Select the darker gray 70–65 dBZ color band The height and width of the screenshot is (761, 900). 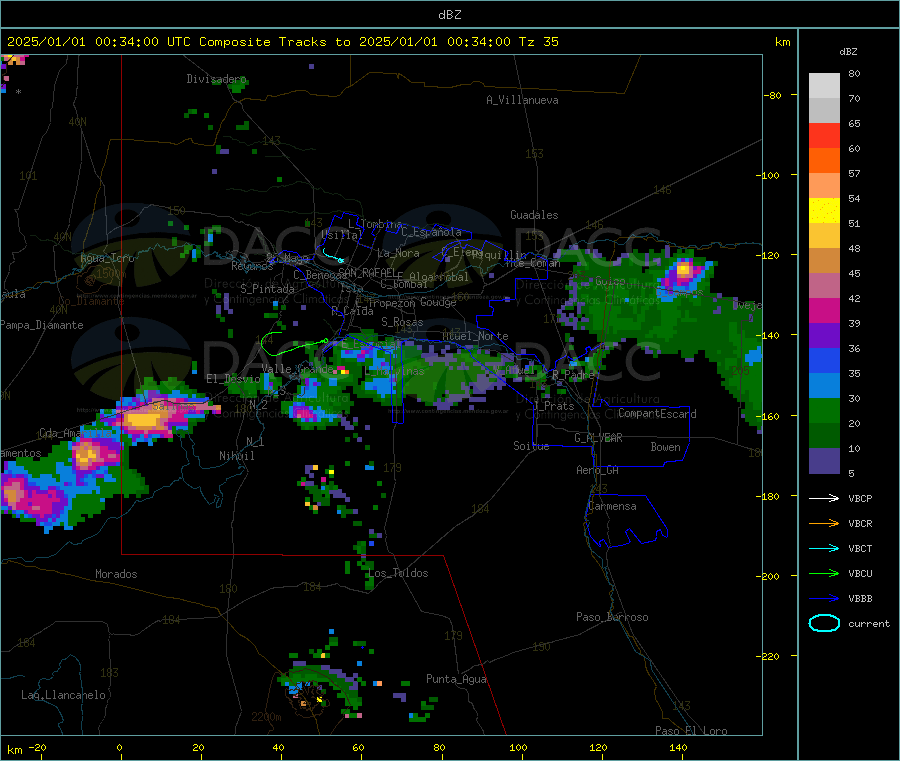[824, 111]
